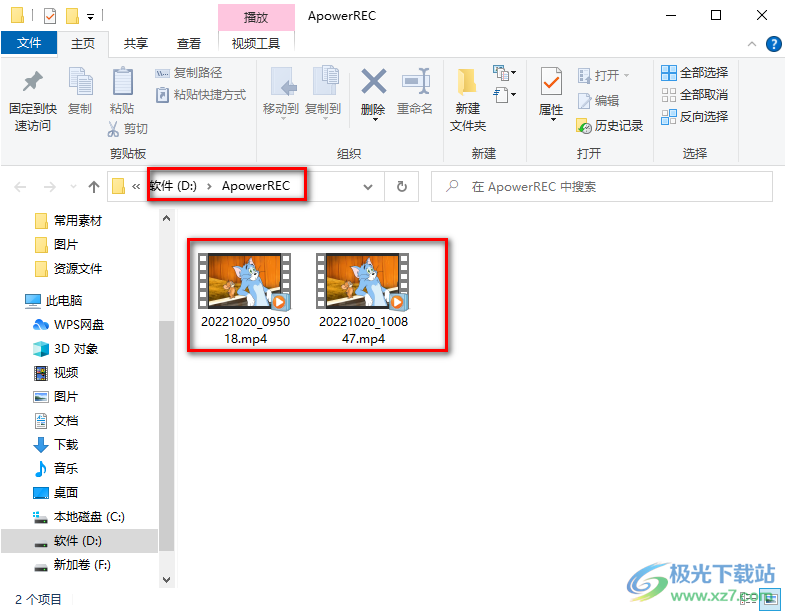Open History (历史记录)
The height and width of the screenshot is (612, 786).
pyautogui.click(x=610, y=126)
